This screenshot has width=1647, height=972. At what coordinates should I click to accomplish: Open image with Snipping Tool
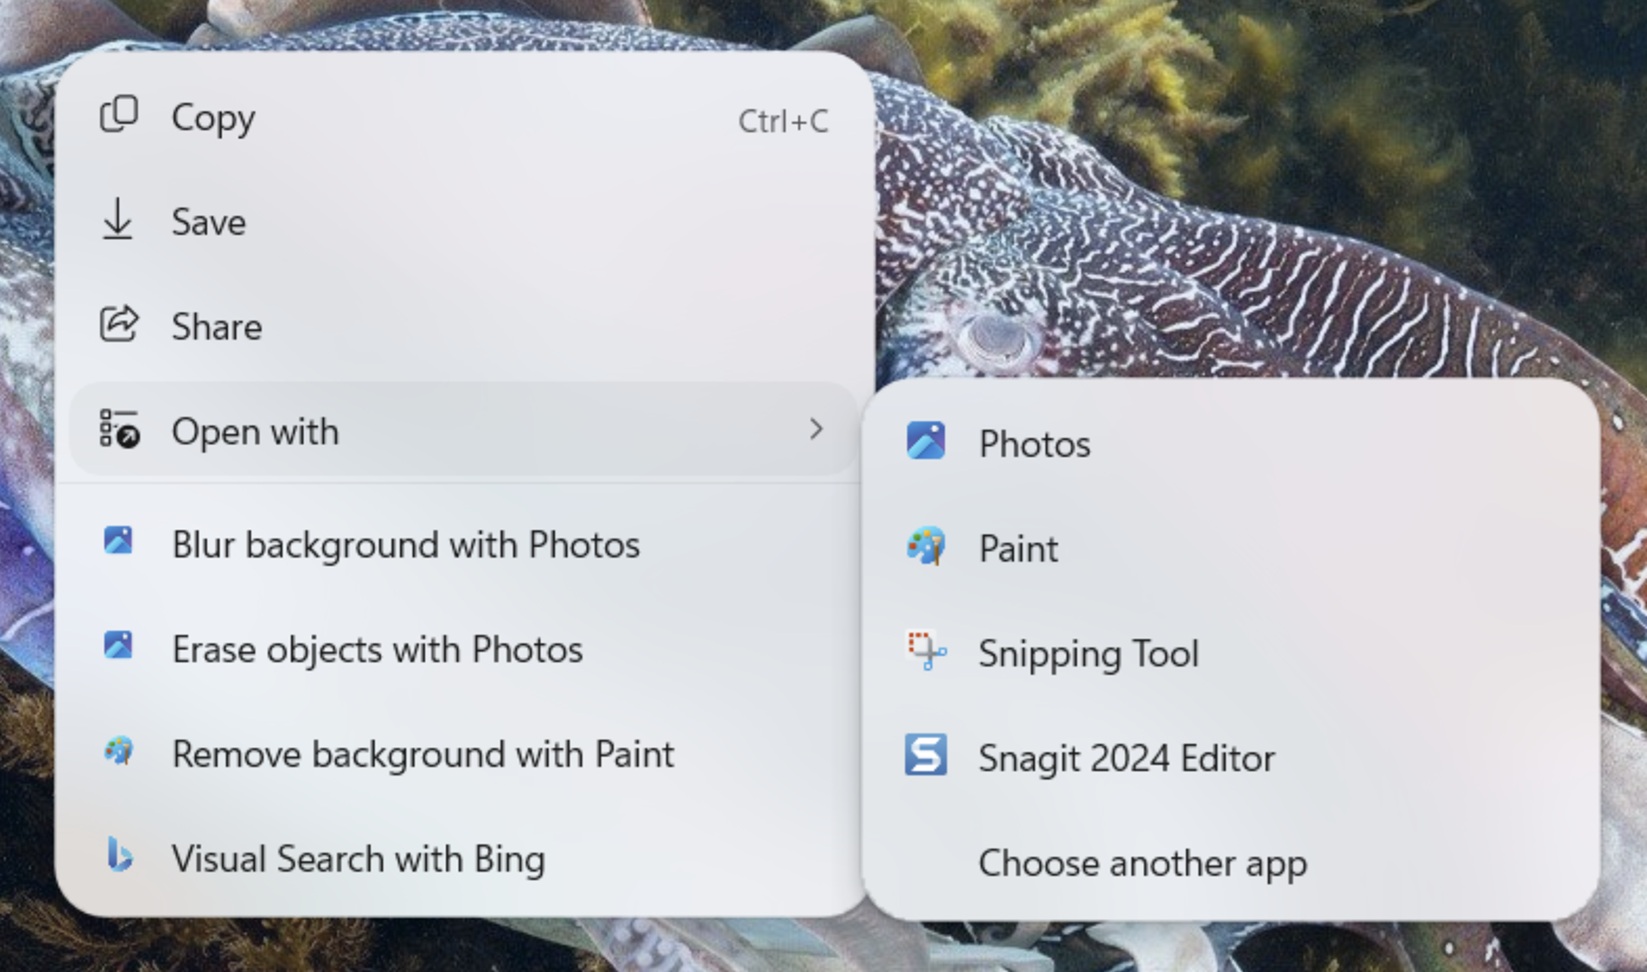tap(1230, 653)
